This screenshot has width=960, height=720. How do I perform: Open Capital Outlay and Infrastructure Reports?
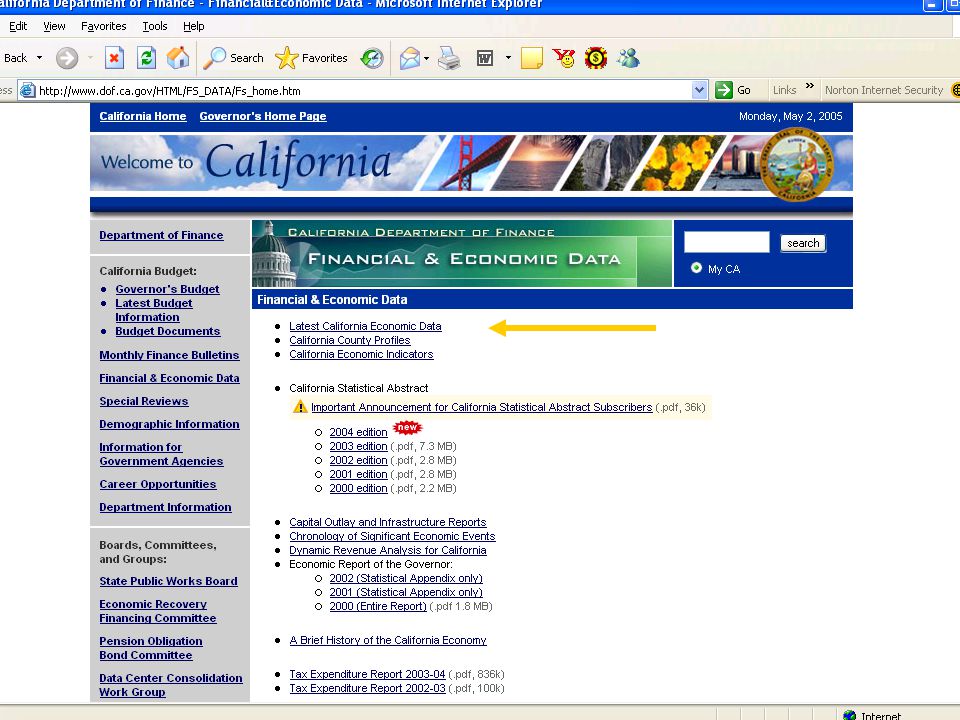pyautogui.click(x=388, y=522)
